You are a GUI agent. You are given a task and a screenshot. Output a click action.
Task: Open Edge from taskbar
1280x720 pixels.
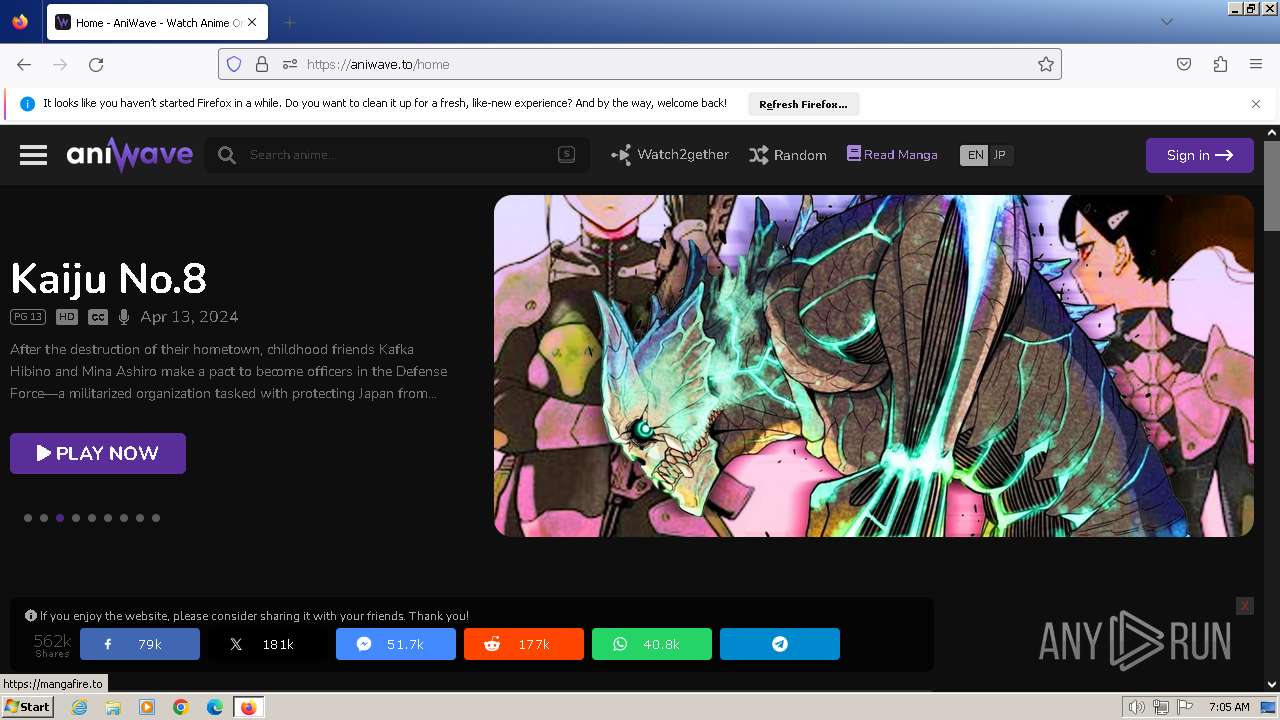(215, 707)
